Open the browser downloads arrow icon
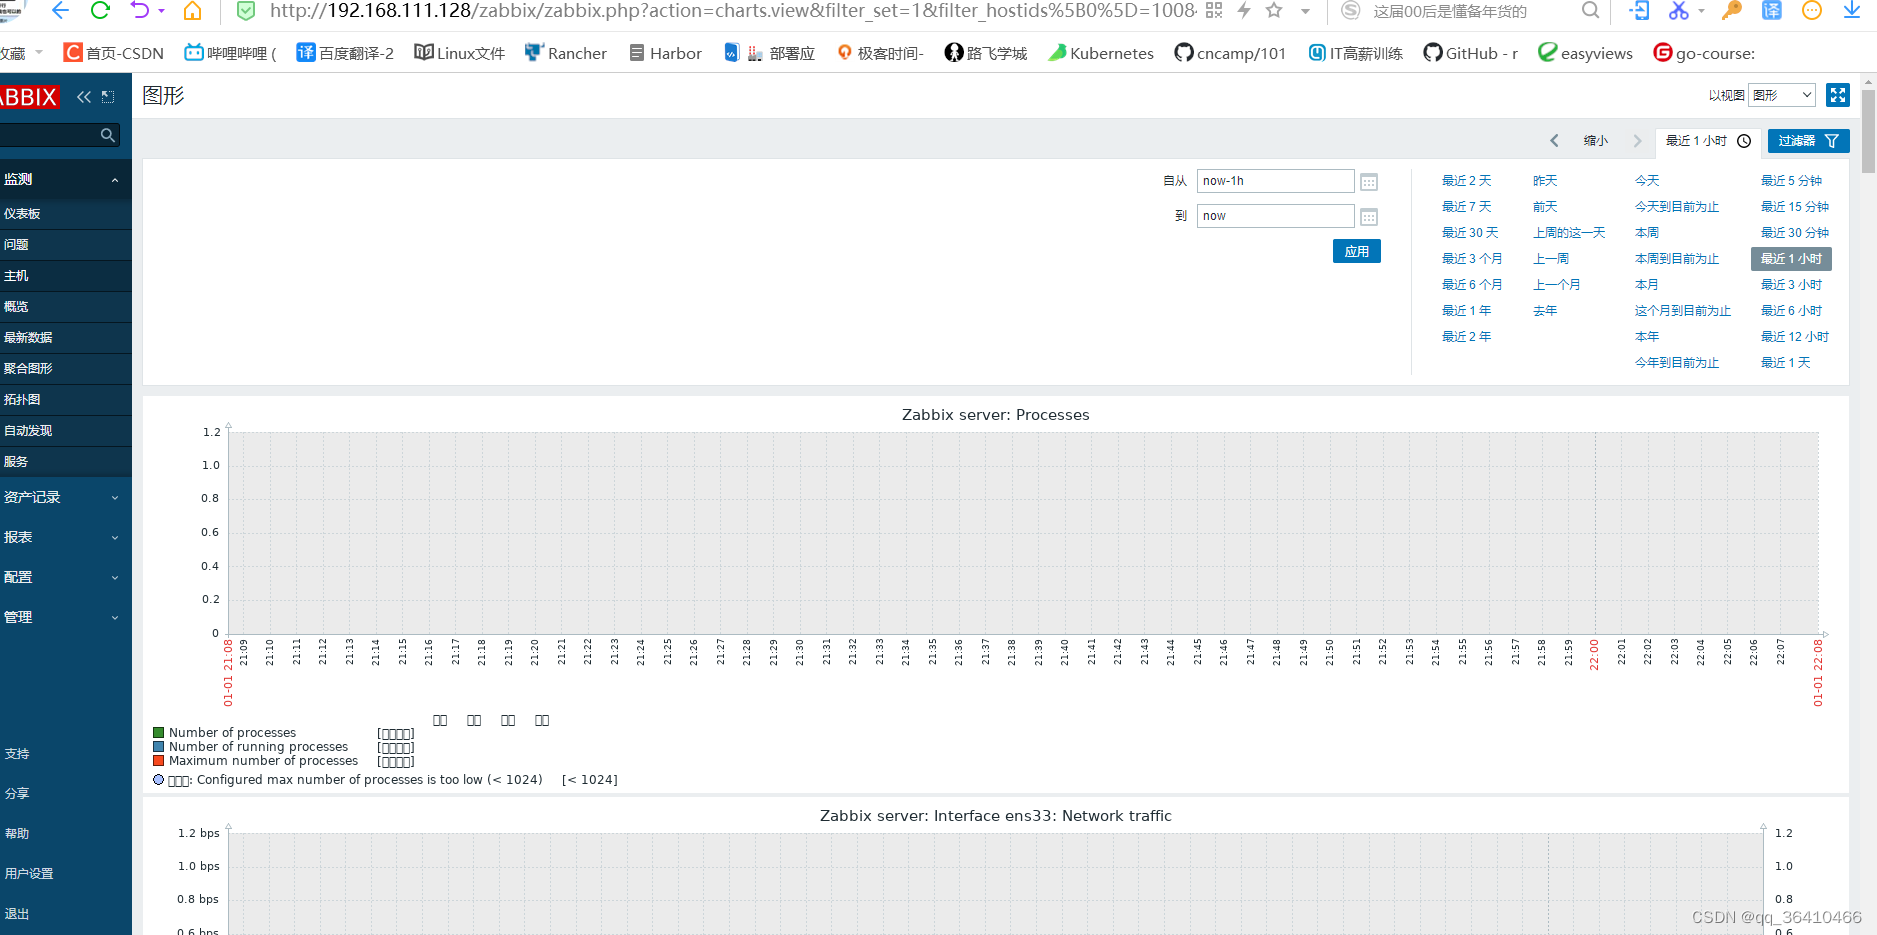The height and width of the screenshot is (935, 1877). click(1852, 11)
